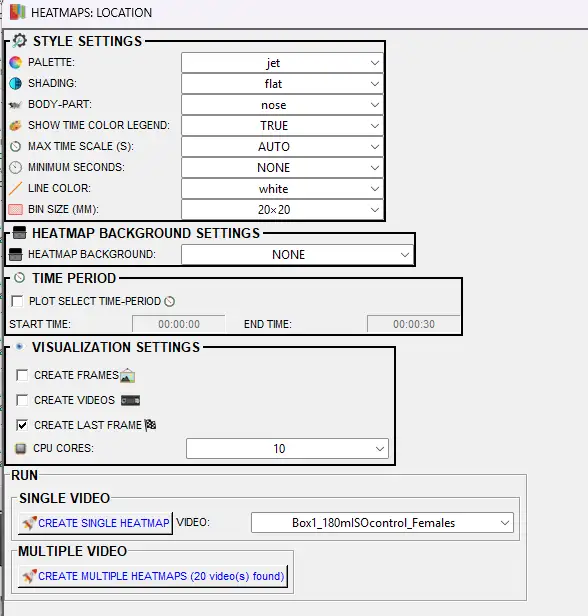This screenshot has height=616, width=588.
Task: Click the flag icon next to Create Last Frame
Action: 150,425
